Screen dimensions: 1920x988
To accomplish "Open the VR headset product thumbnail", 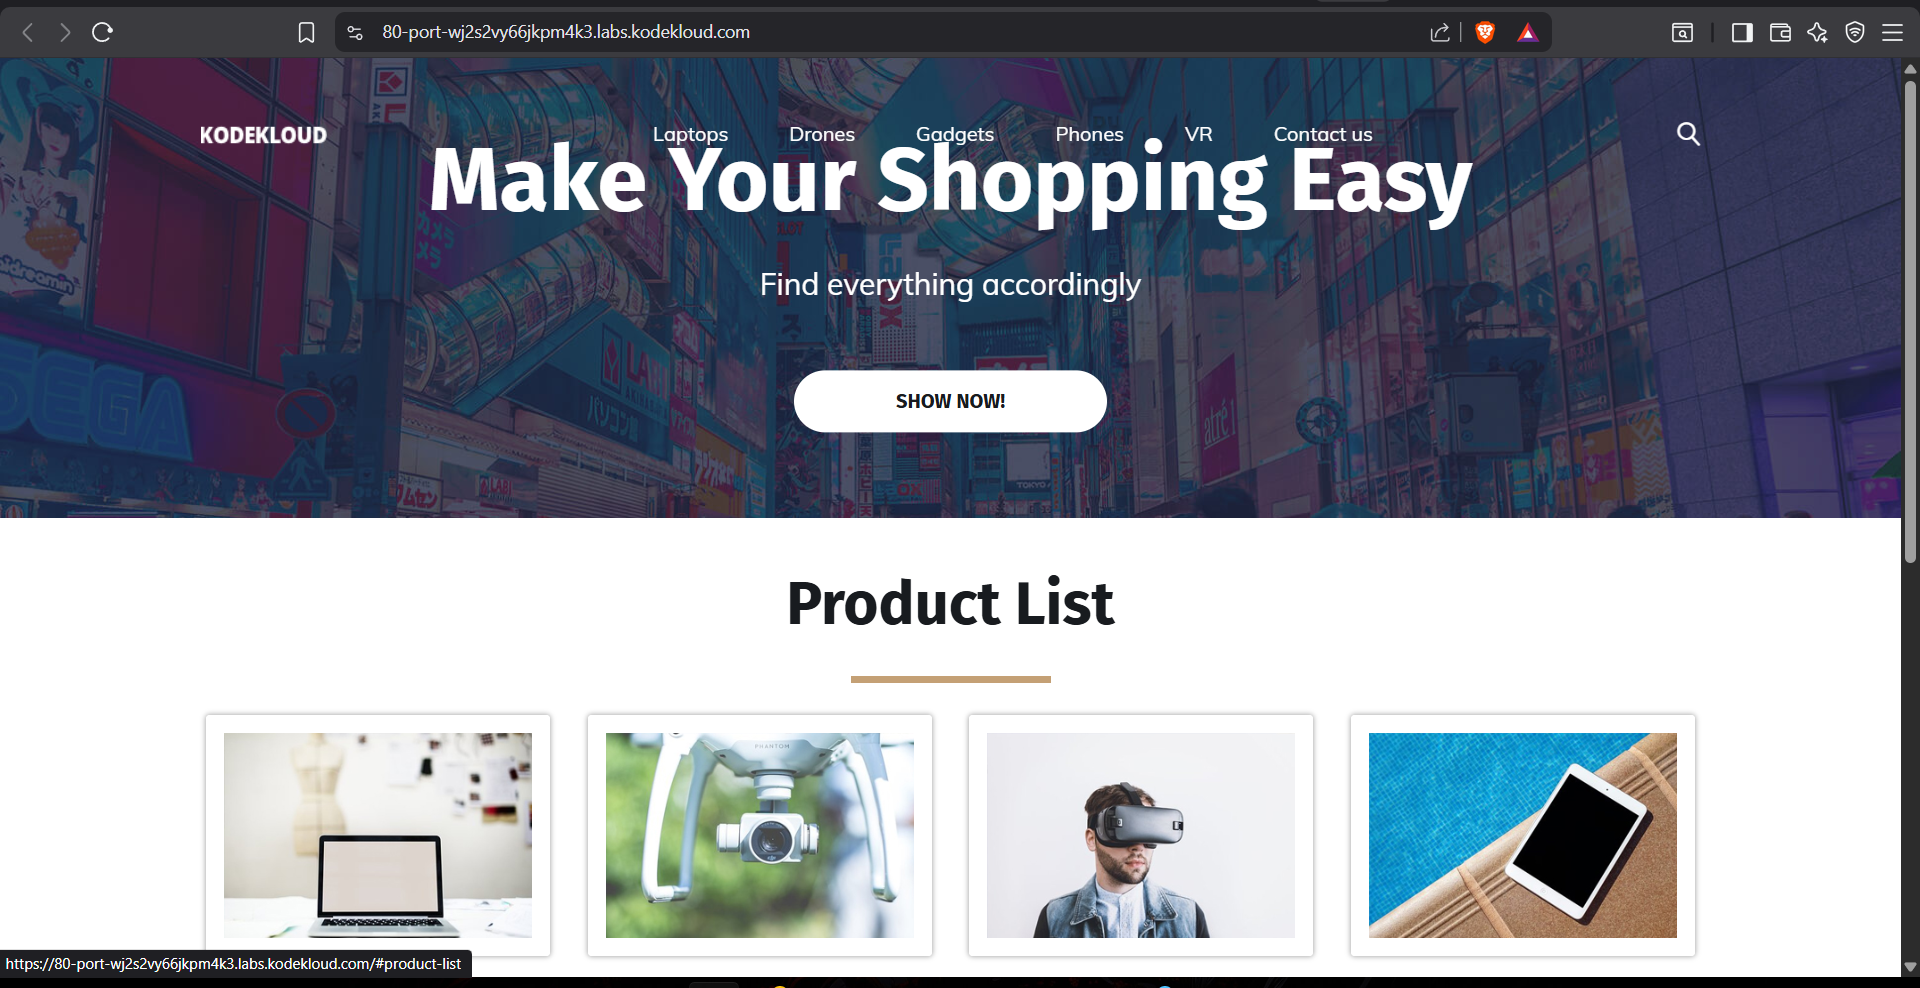I will coord(1141,835).
